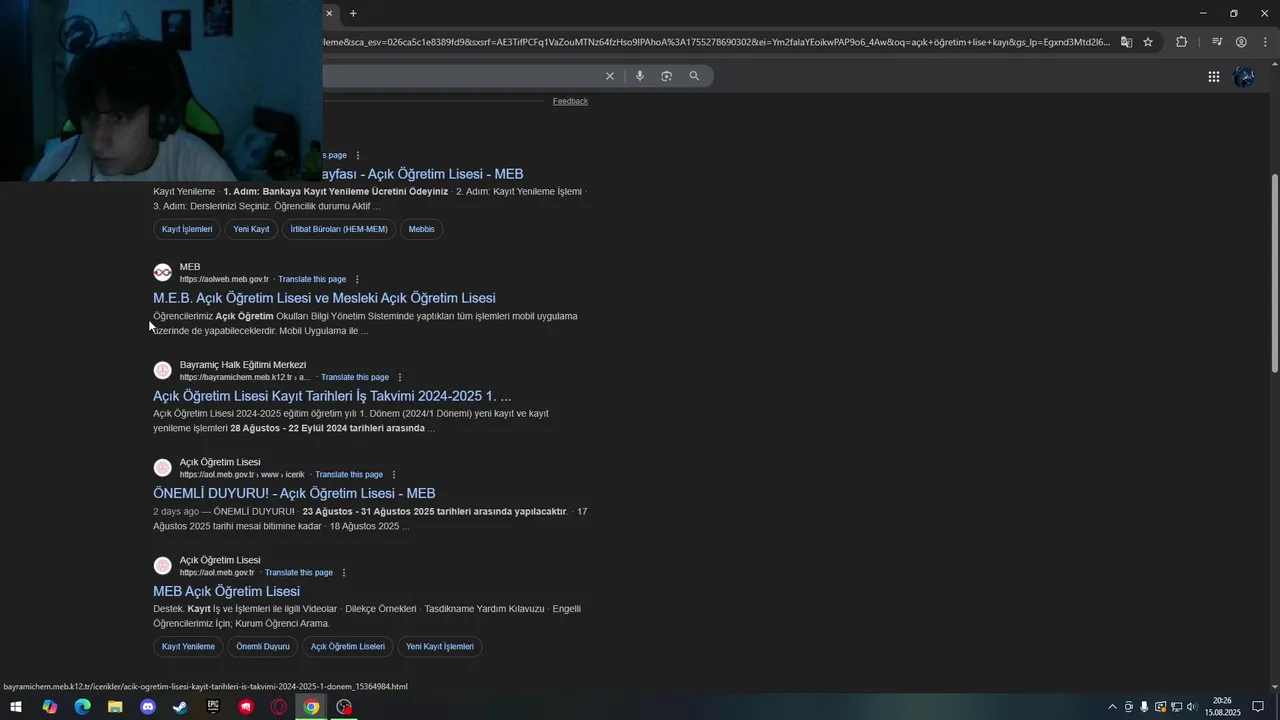Click the 'Kayıt İşlemleri' sitelink chip
Viewport: 1280px width, 720px height.
[x=187, y=229]
